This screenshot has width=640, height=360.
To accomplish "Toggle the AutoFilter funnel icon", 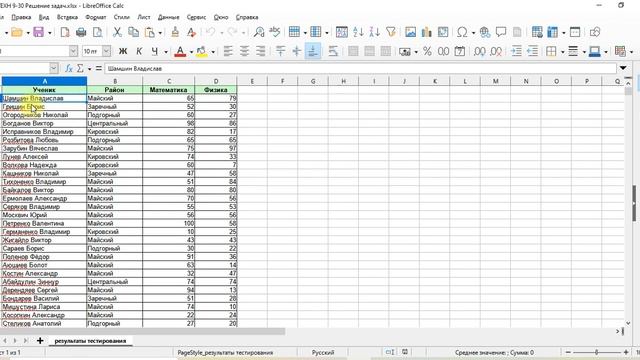I will [x=391, y=32].
